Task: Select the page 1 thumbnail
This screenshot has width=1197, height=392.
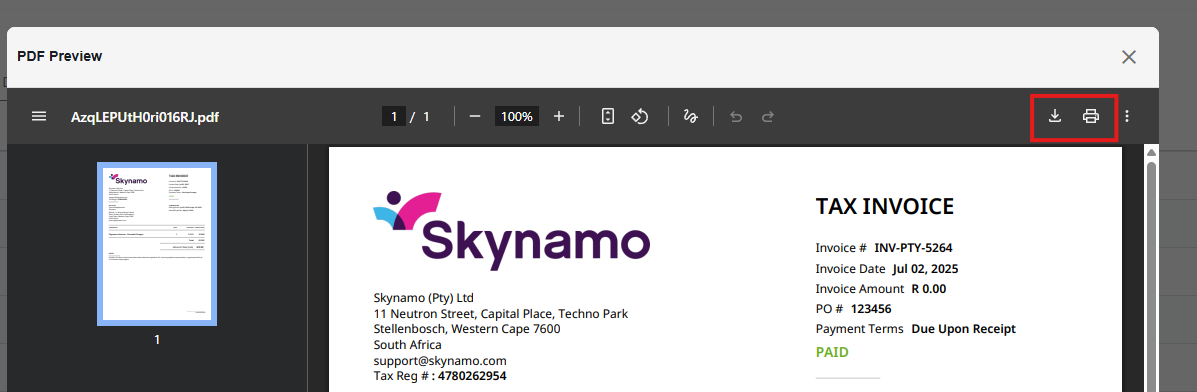Action: [x=157, y=244]
